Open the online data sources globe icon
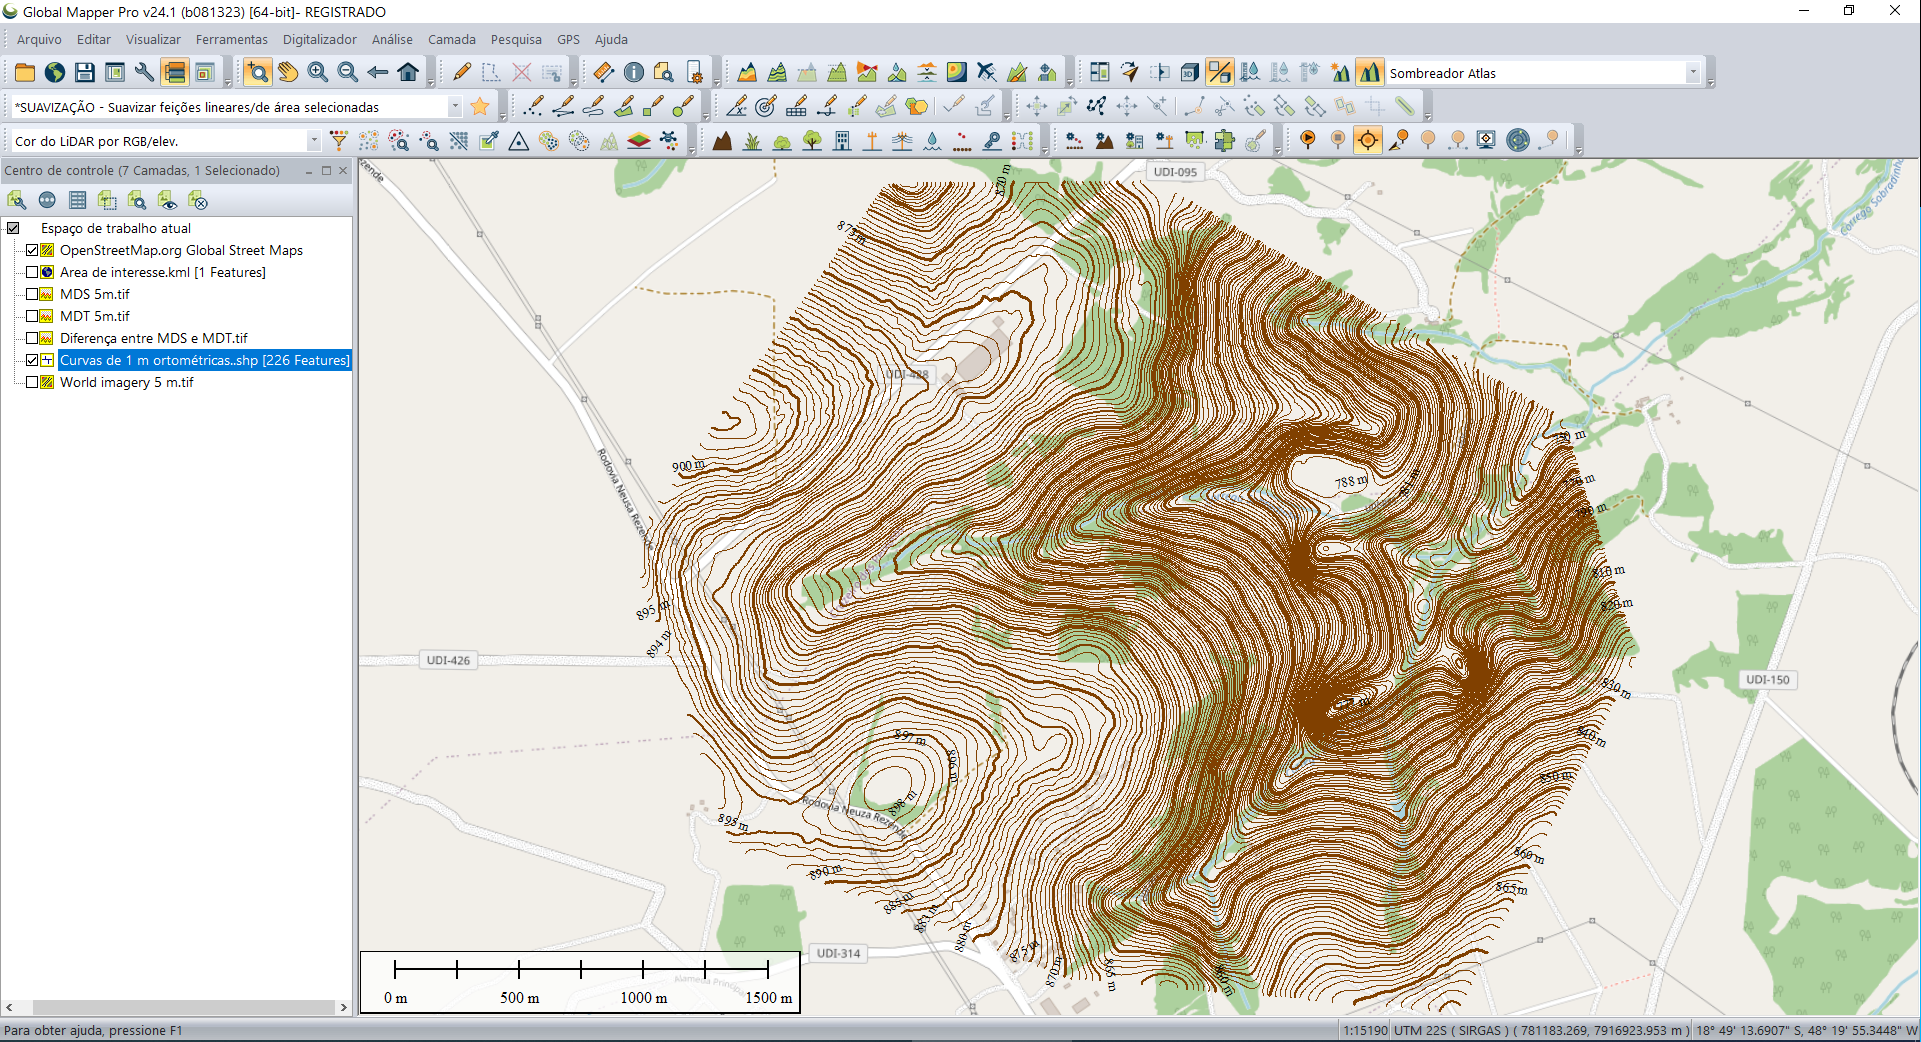The width and height of the screenshot is (1921, 1042). pos(55,72)
